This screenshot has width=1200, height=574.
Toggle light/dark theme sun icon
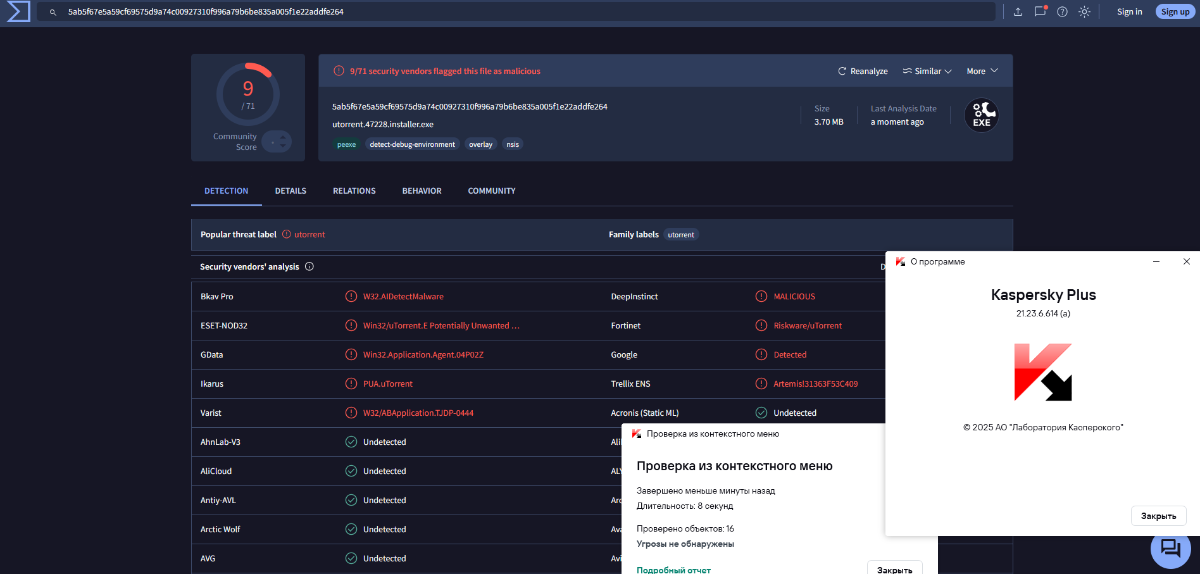[1084, 12]
